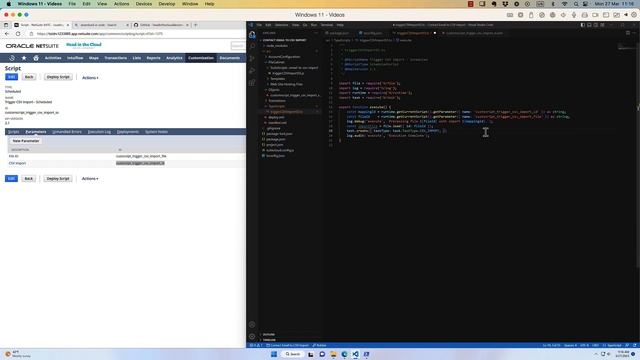640x360 pixels.
Task: Open a new browser tab
Action: [196, 25]
